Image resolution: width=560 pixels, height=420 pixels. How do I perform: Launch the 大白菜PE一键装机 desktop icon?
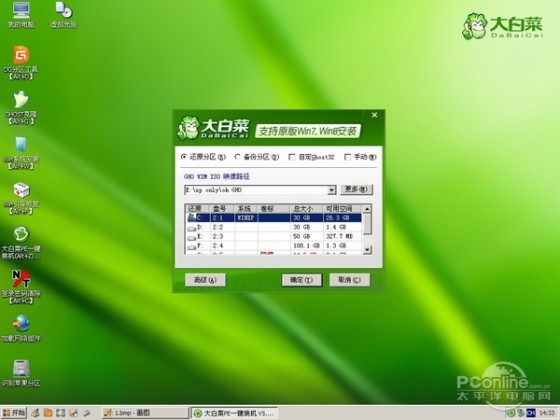click(21, 242)
